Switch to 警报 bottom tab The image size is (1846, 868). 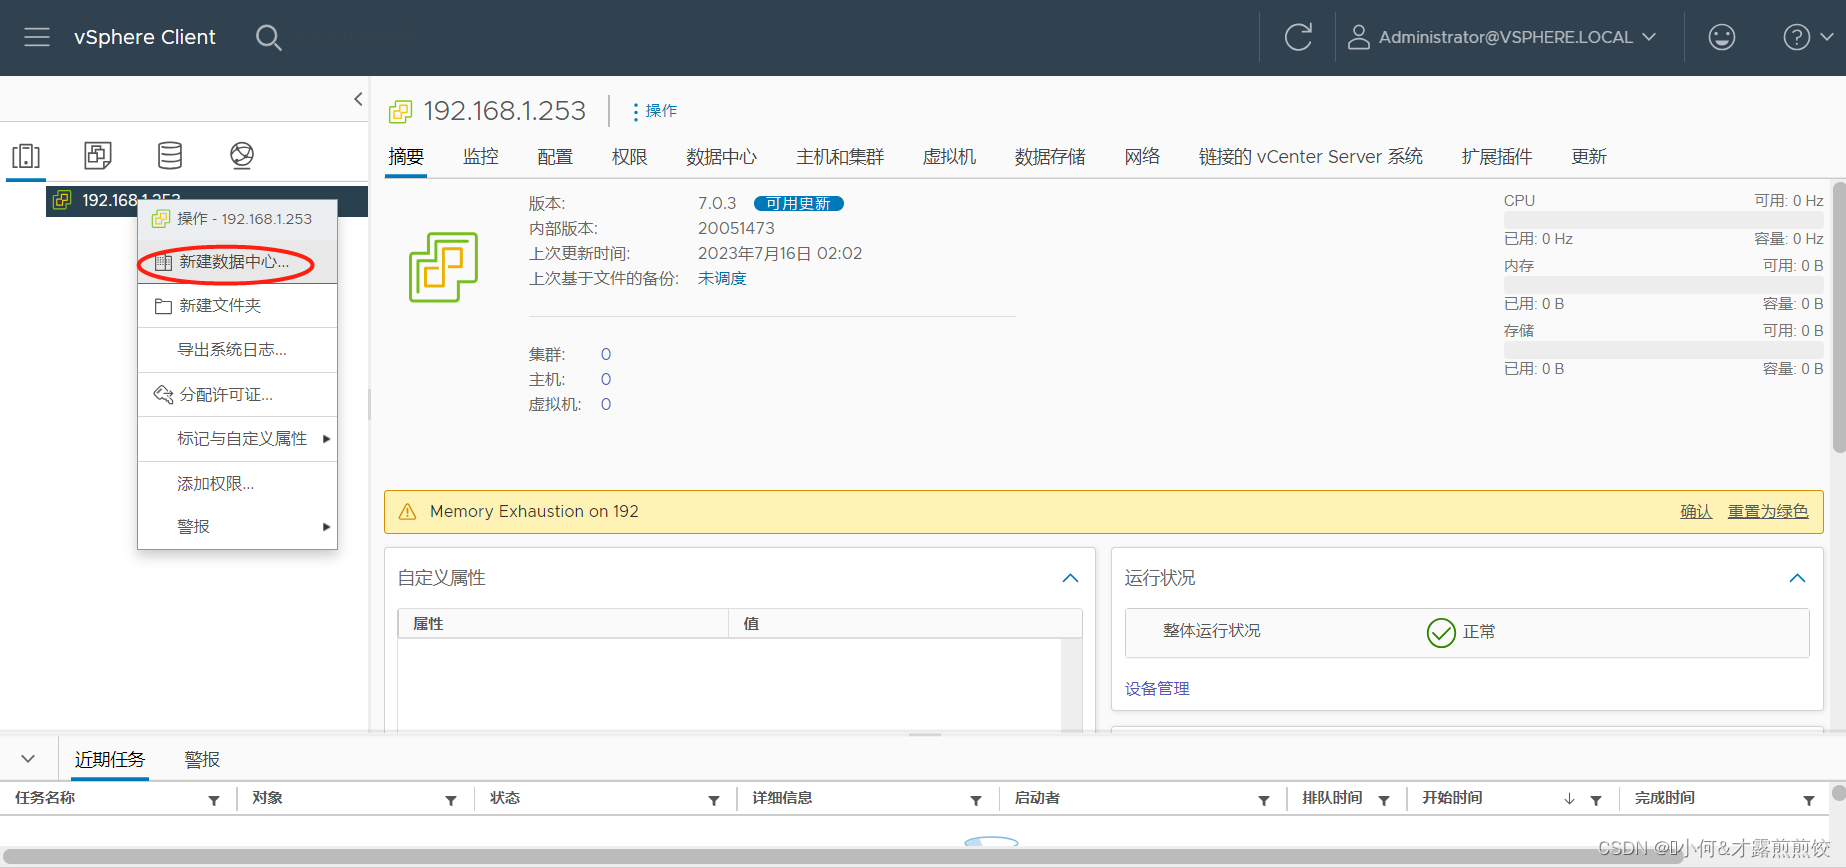coord(202,760)
